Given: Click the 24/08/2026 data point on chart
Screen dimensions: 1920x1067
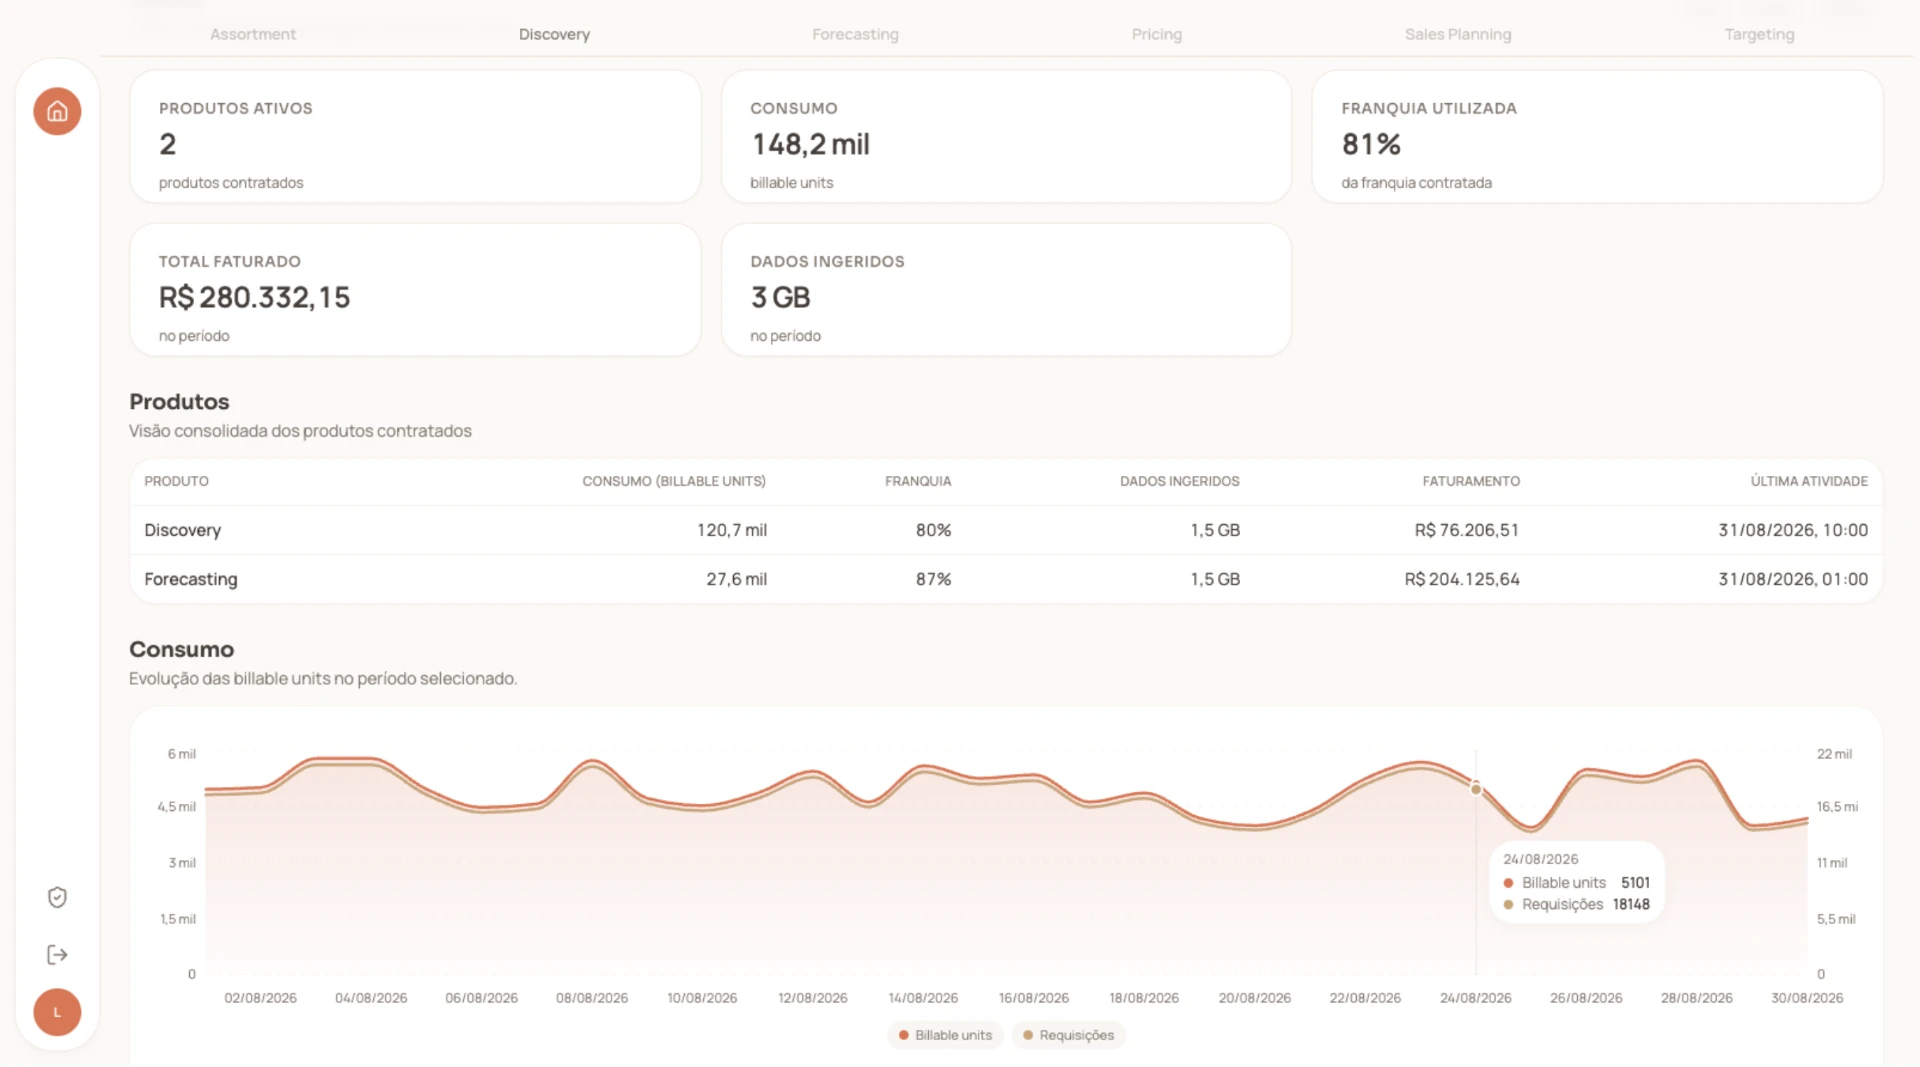Looking at the screenshot, I should coord(1476,789).
